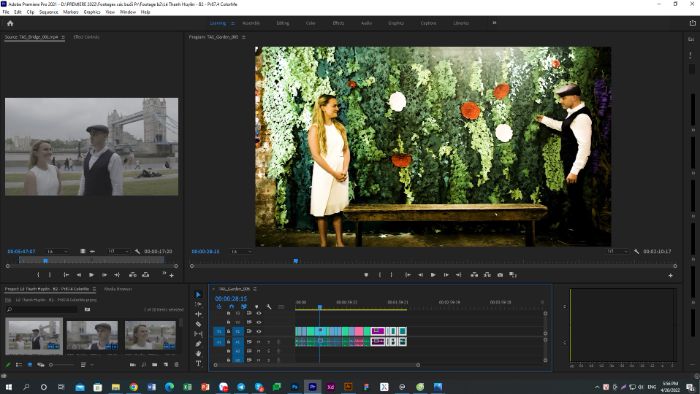Toggle Linked Selection in timeline

tap(244, 307)
